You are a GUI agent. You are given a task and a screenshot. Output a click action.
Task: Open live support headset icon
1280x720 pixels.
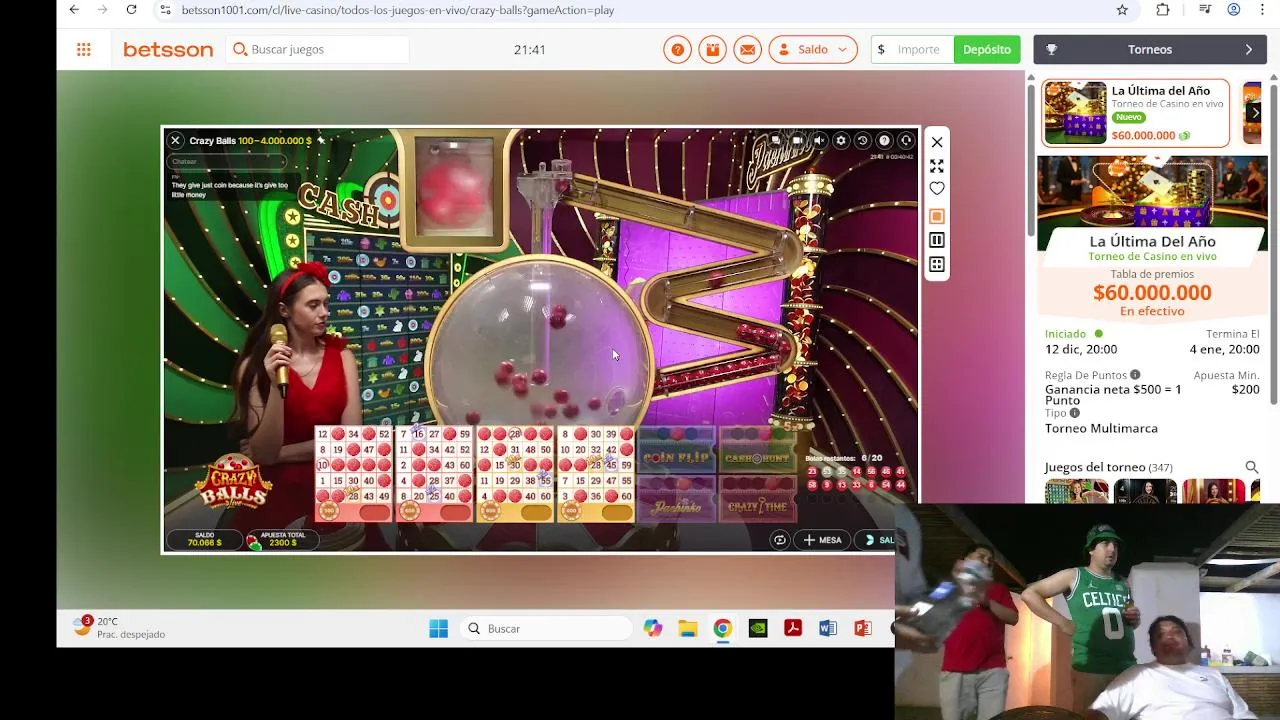pyautogui.click(x=906, y=141)
